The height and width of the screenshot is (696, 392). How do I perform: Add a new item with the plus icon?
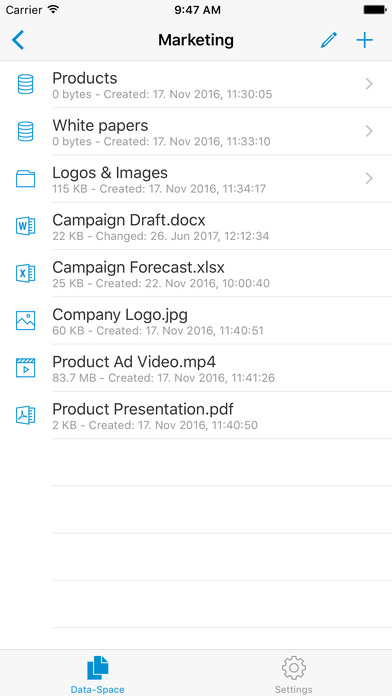(364, 40)
